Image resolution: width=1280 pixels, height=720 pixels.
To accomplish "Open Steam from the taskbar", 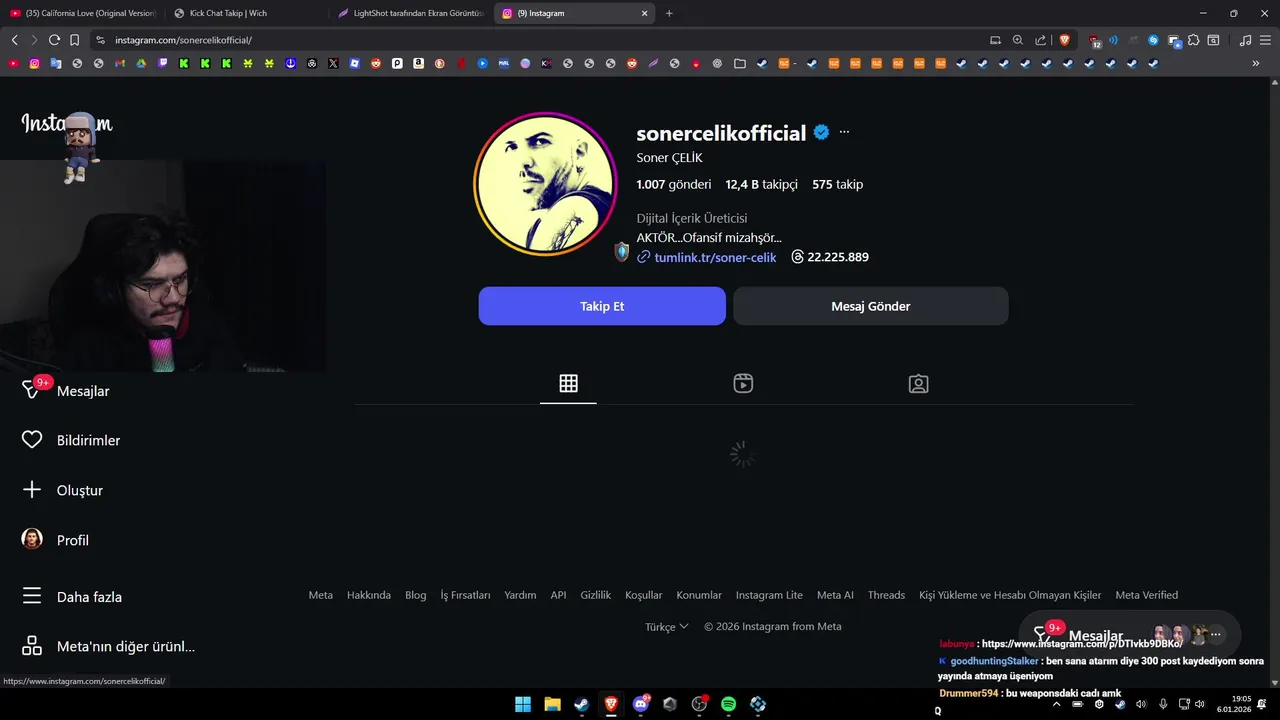I will pos(581,704).
